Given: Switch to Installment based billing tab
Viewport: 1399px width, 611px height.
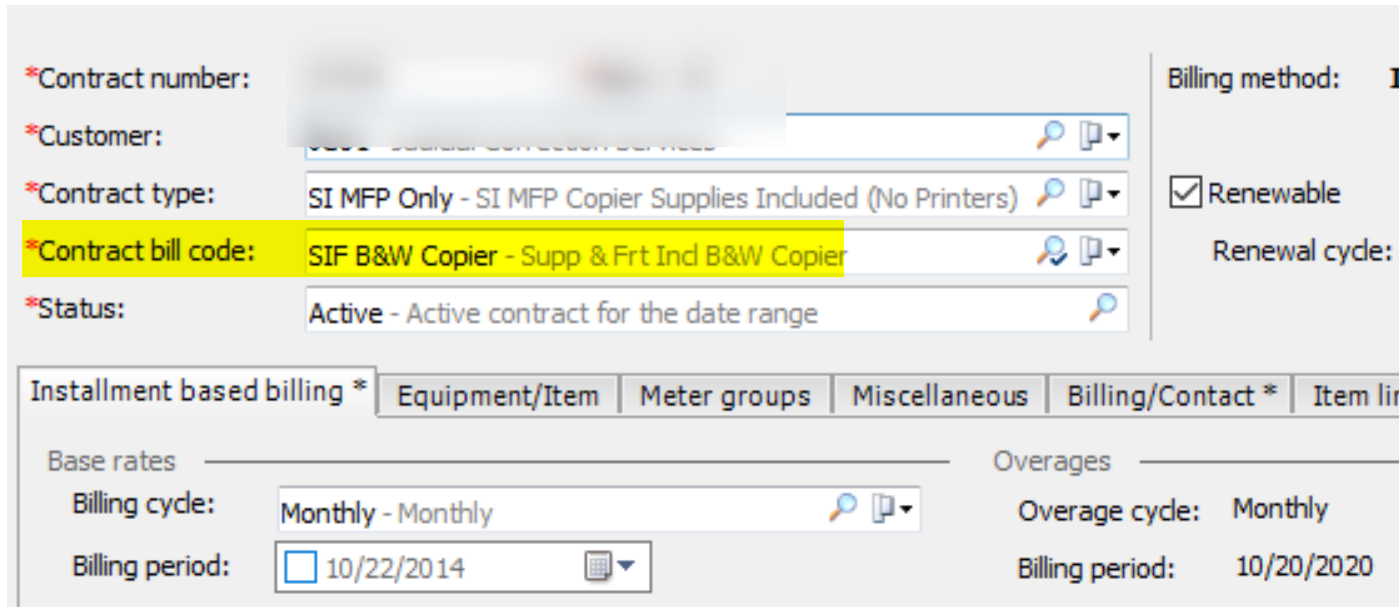Looking at the screenshot, I should pyautogui.click(x=198, y=392).
